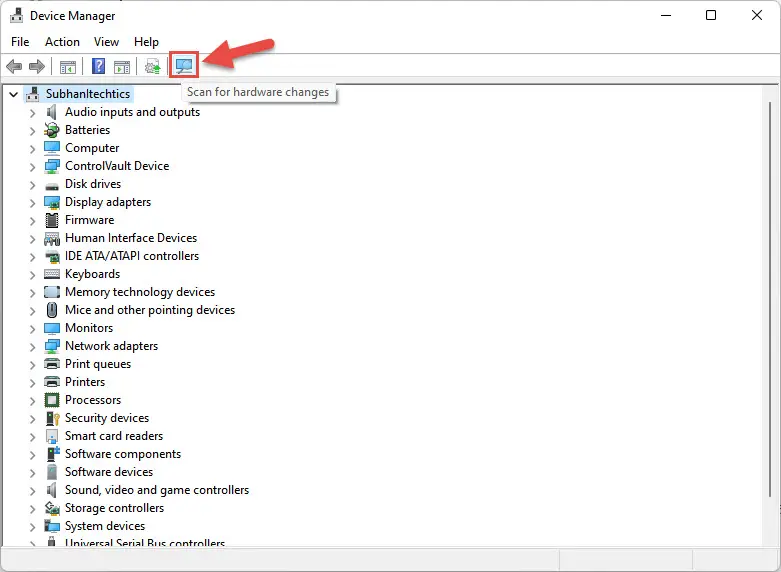Click the ControlVault Device icon
This screenshot has width=781, height=572.
click(52, 166)
